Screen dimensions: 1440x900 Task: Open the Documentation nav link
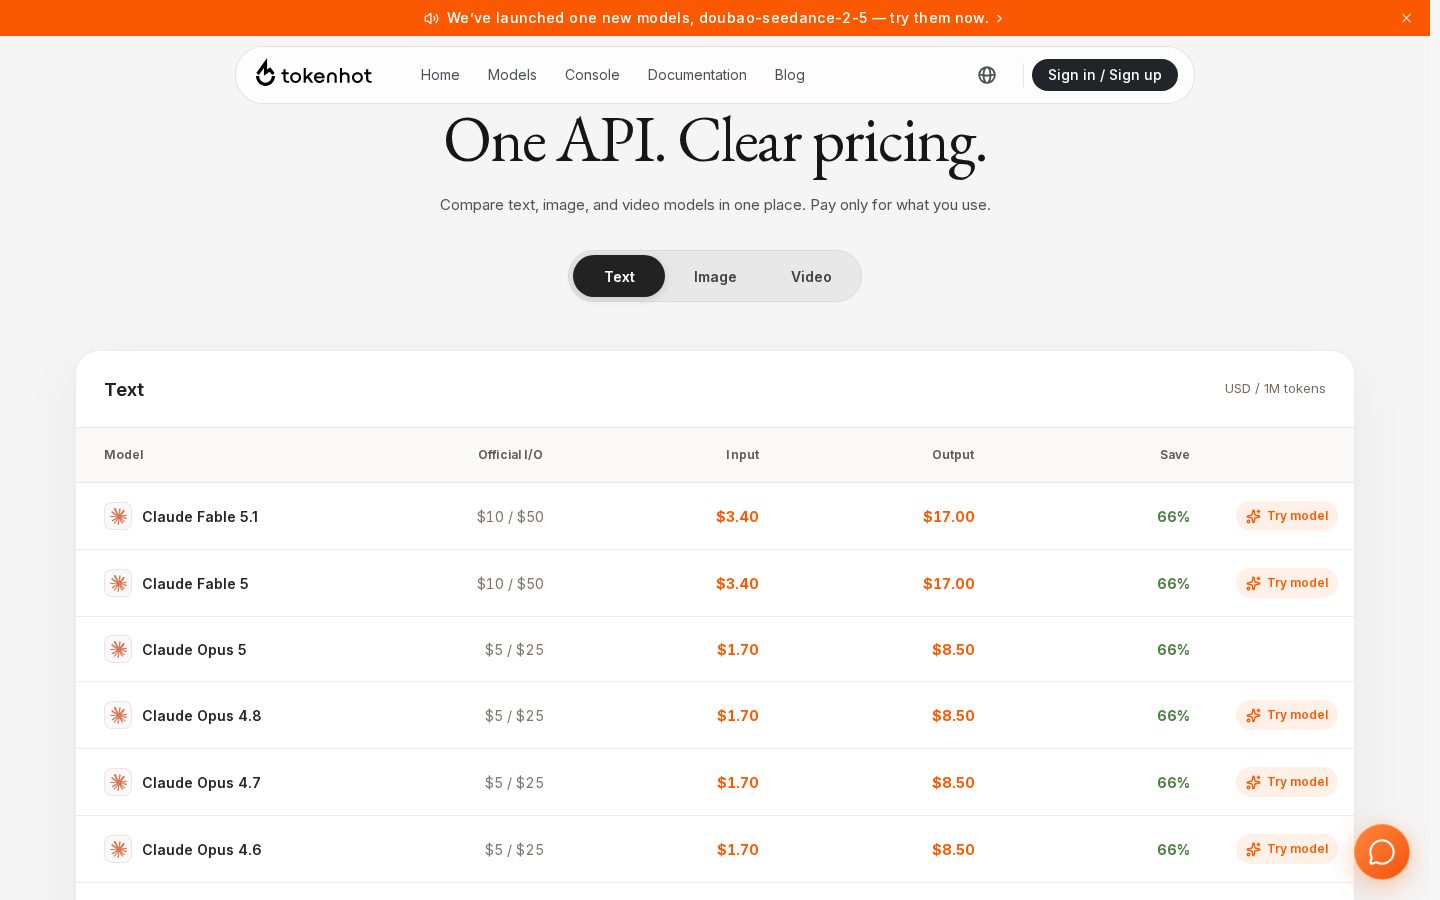pyautogui.click(x=697, y=75)
